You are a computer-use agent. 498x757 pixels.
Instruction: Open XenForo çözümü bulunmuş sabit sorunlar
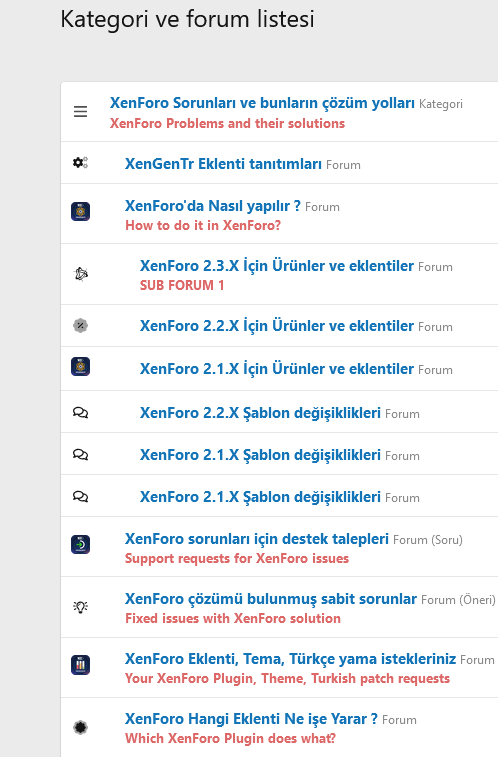click(x=271, y=599)
